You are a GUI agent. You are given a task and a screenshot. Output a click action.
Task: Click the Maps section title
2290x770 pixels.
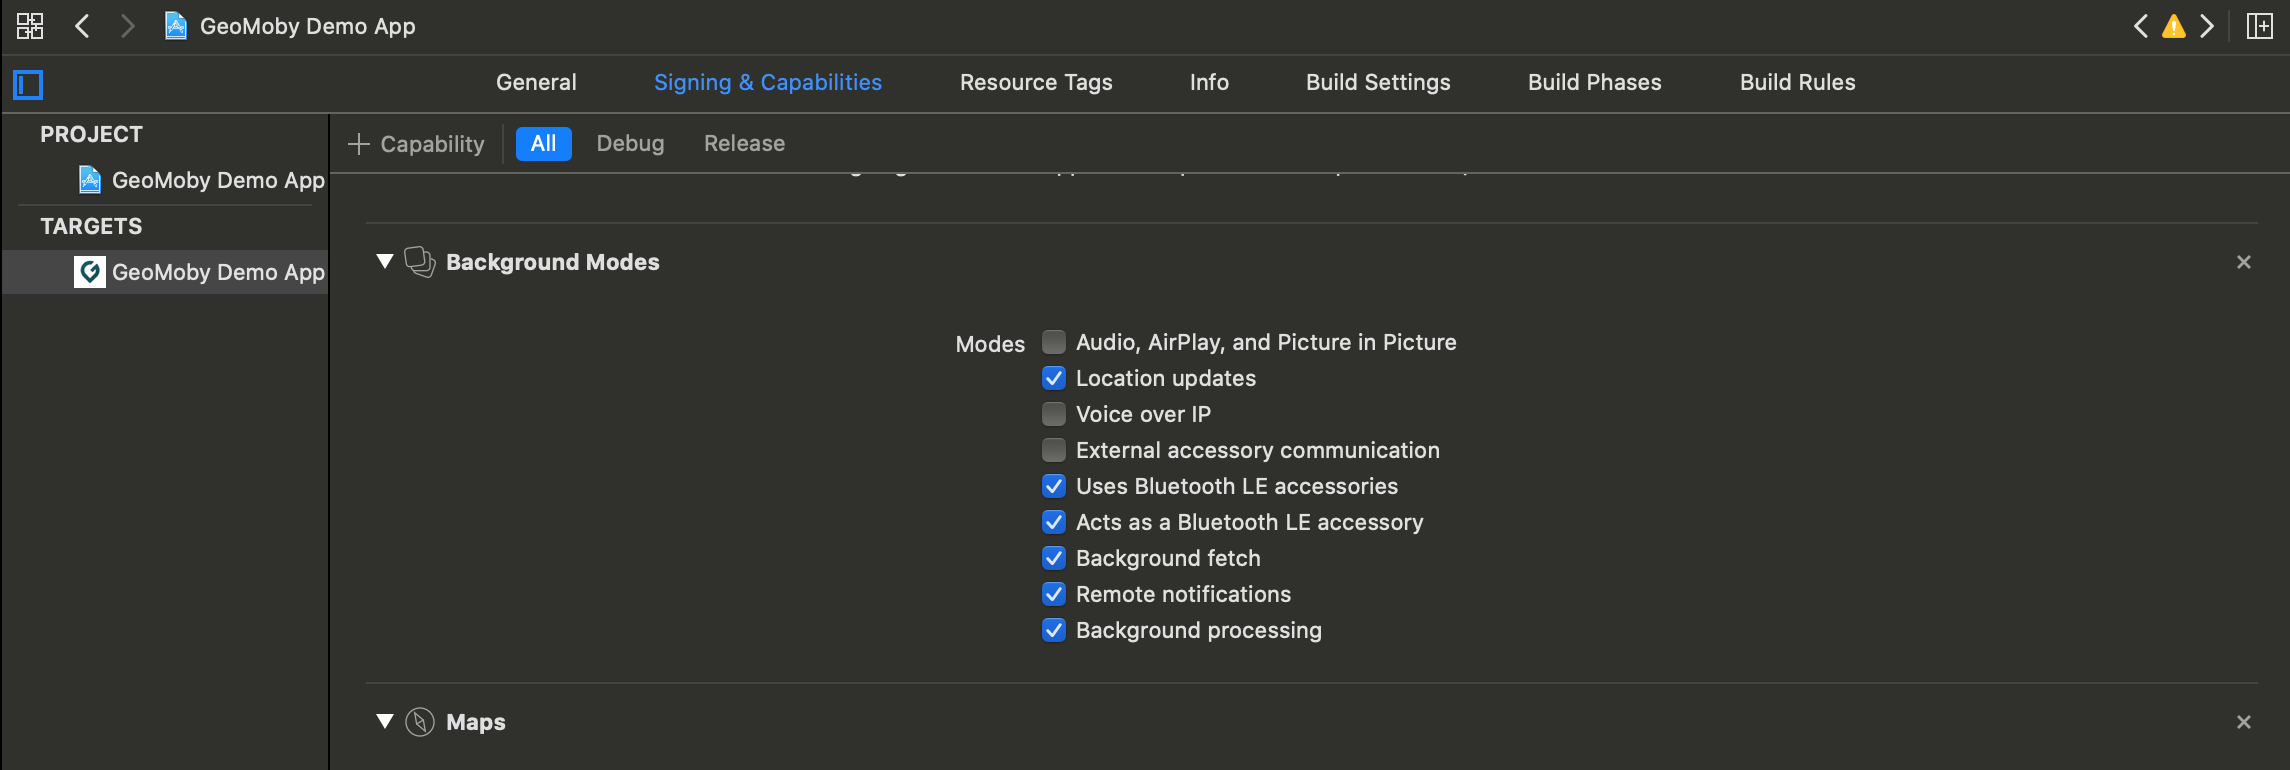pos(476,722)
